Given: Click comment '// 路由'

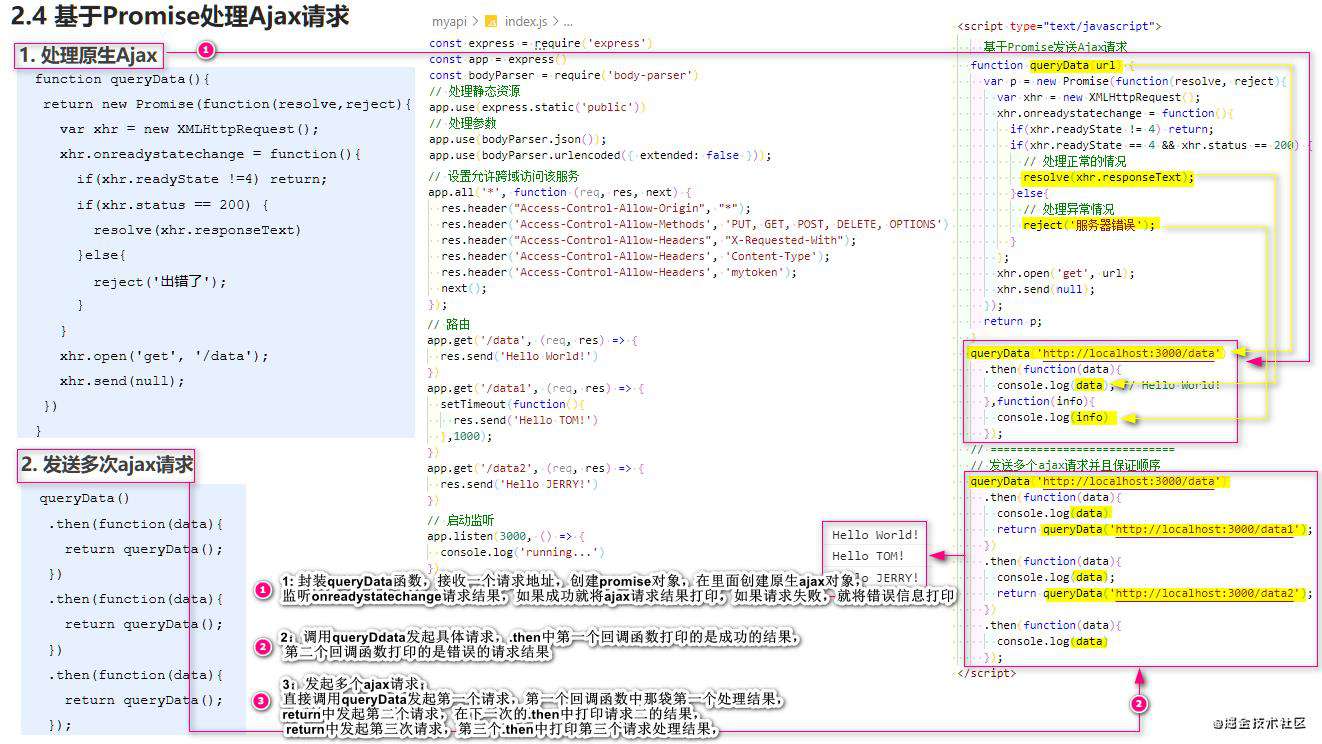Looking at the screenshot, I should pos(449,324).
